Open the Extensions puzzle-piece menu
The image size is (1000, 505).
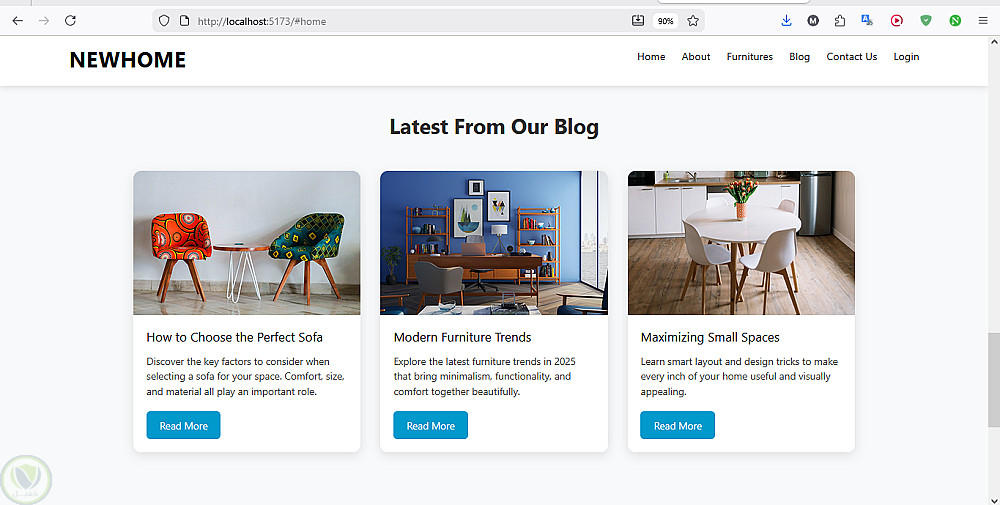coord(840,20)
